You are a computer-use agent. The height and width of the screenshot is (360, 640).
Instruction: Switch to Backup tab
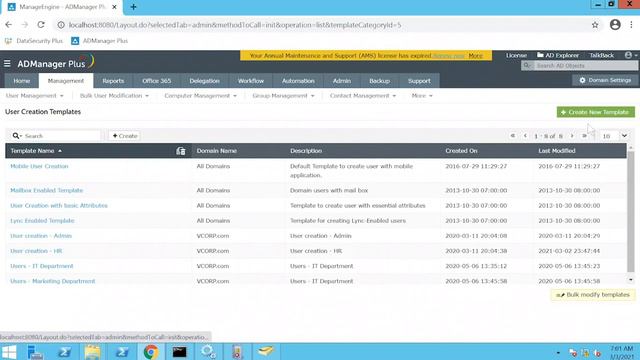(x=379, y=81)
